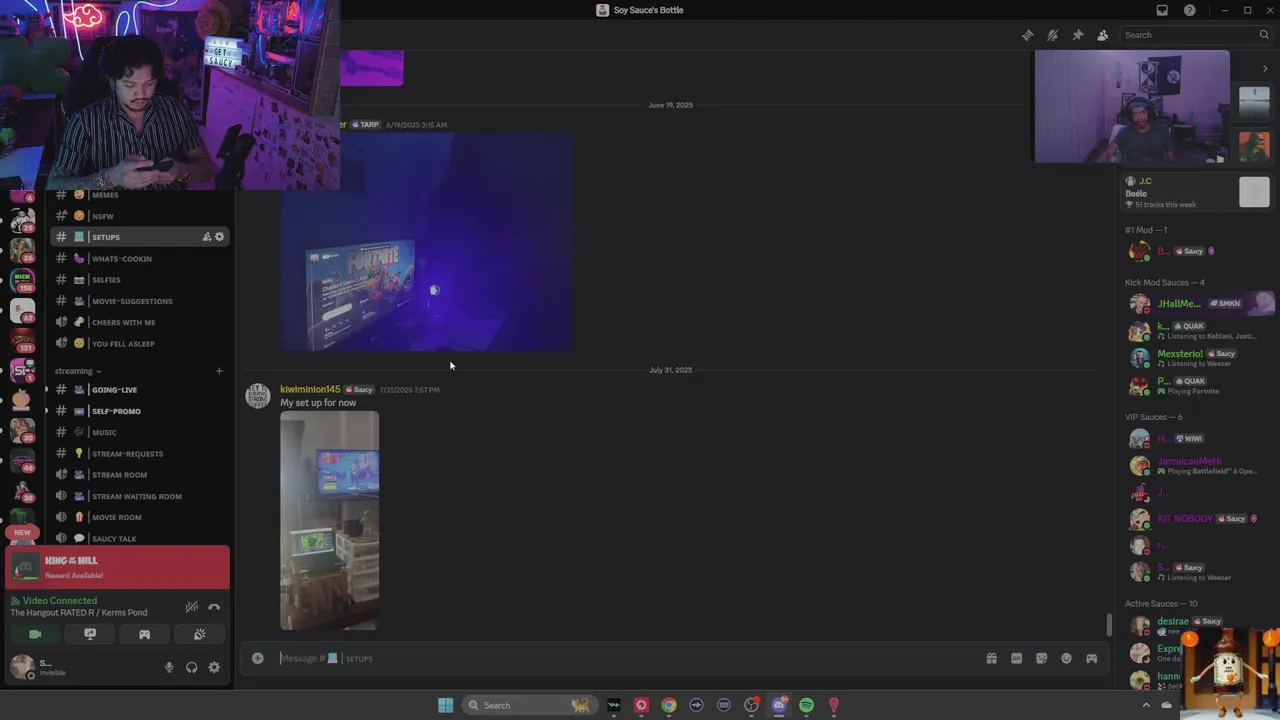Screen dimensions: 1280x720
Task: Open the GOING-LIVE channel
Action: [140, 390]
